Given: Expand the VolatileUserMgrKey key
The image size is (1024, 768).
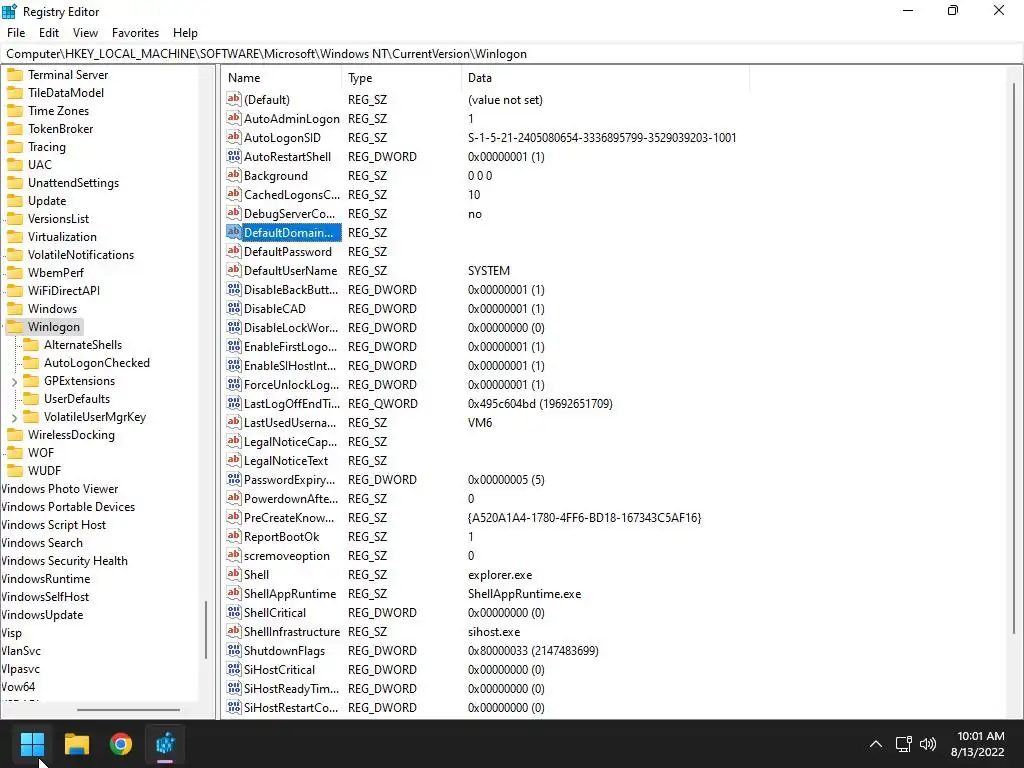Looking at the screenshot, I should (x=14, y=417).
